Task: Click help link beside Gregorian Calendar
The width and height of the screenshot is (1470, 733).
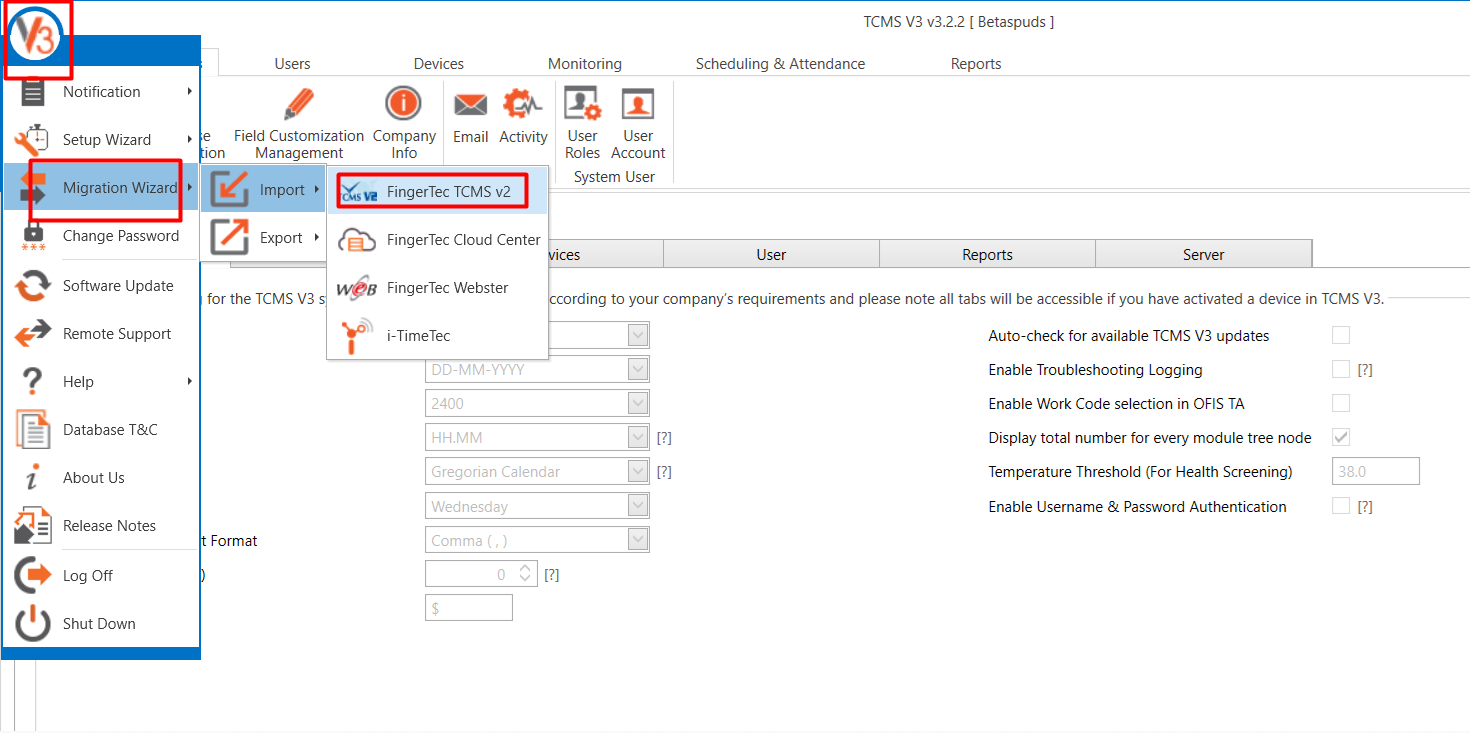Action: click(x=664, y=472)
